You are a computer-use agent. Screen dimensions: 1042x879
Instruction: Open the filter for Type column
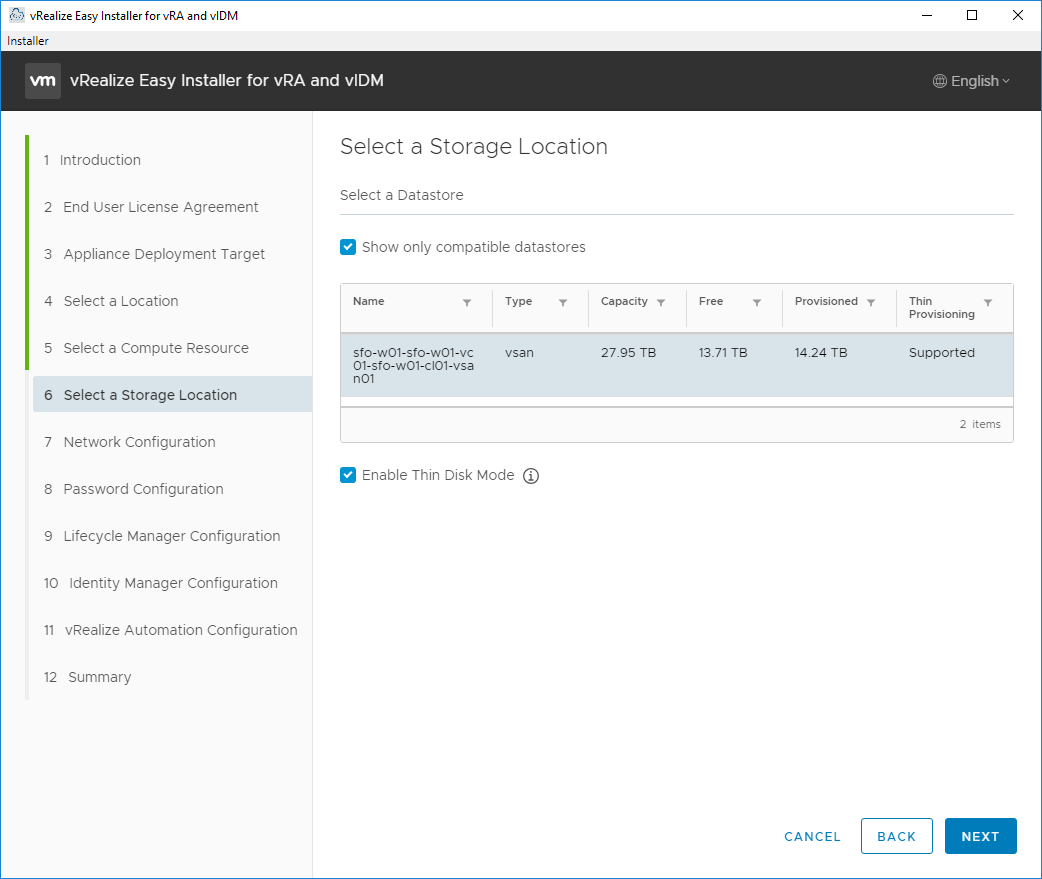click(x=563, y=302)
